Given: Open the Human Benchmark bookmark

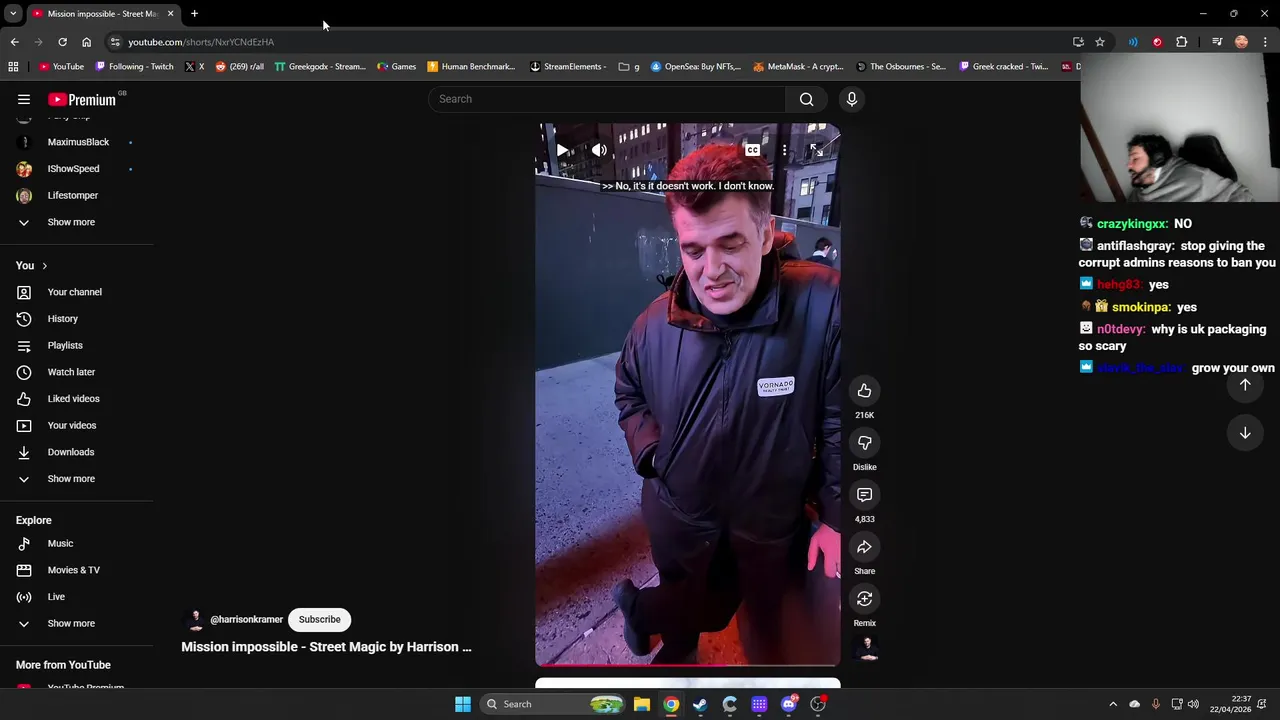Looking at the screenshot, I should coord(471,67).
